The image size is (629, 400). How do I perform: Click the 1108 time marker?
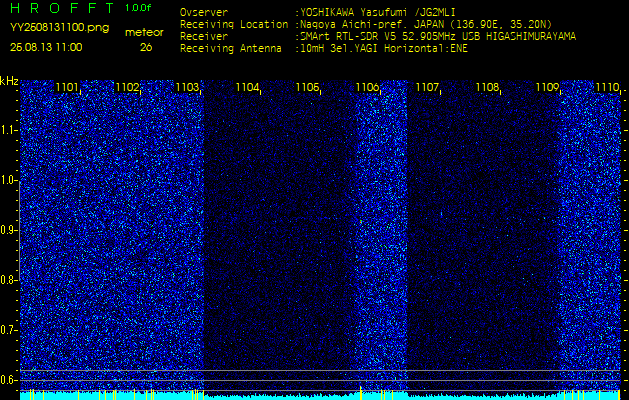487,87
